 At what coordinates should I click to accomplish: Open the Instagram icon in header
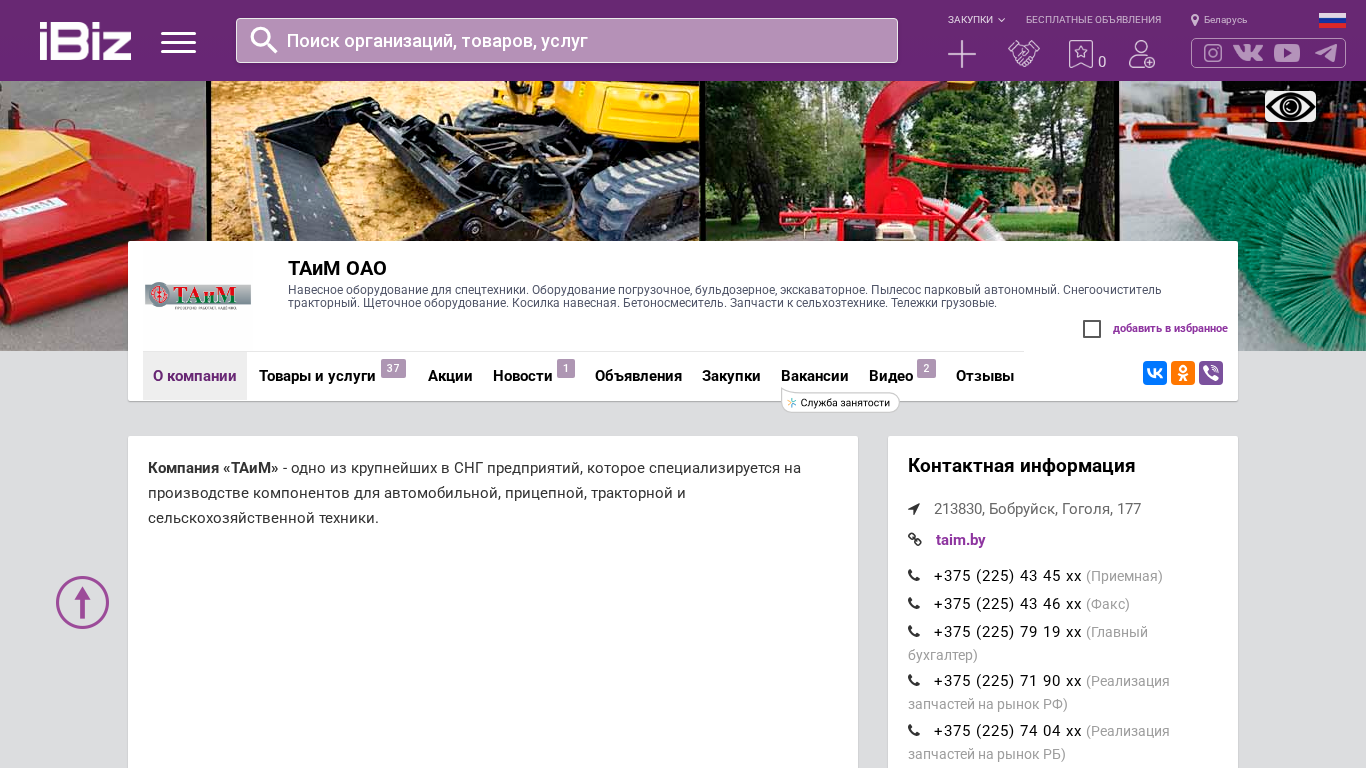[1213, 53]
